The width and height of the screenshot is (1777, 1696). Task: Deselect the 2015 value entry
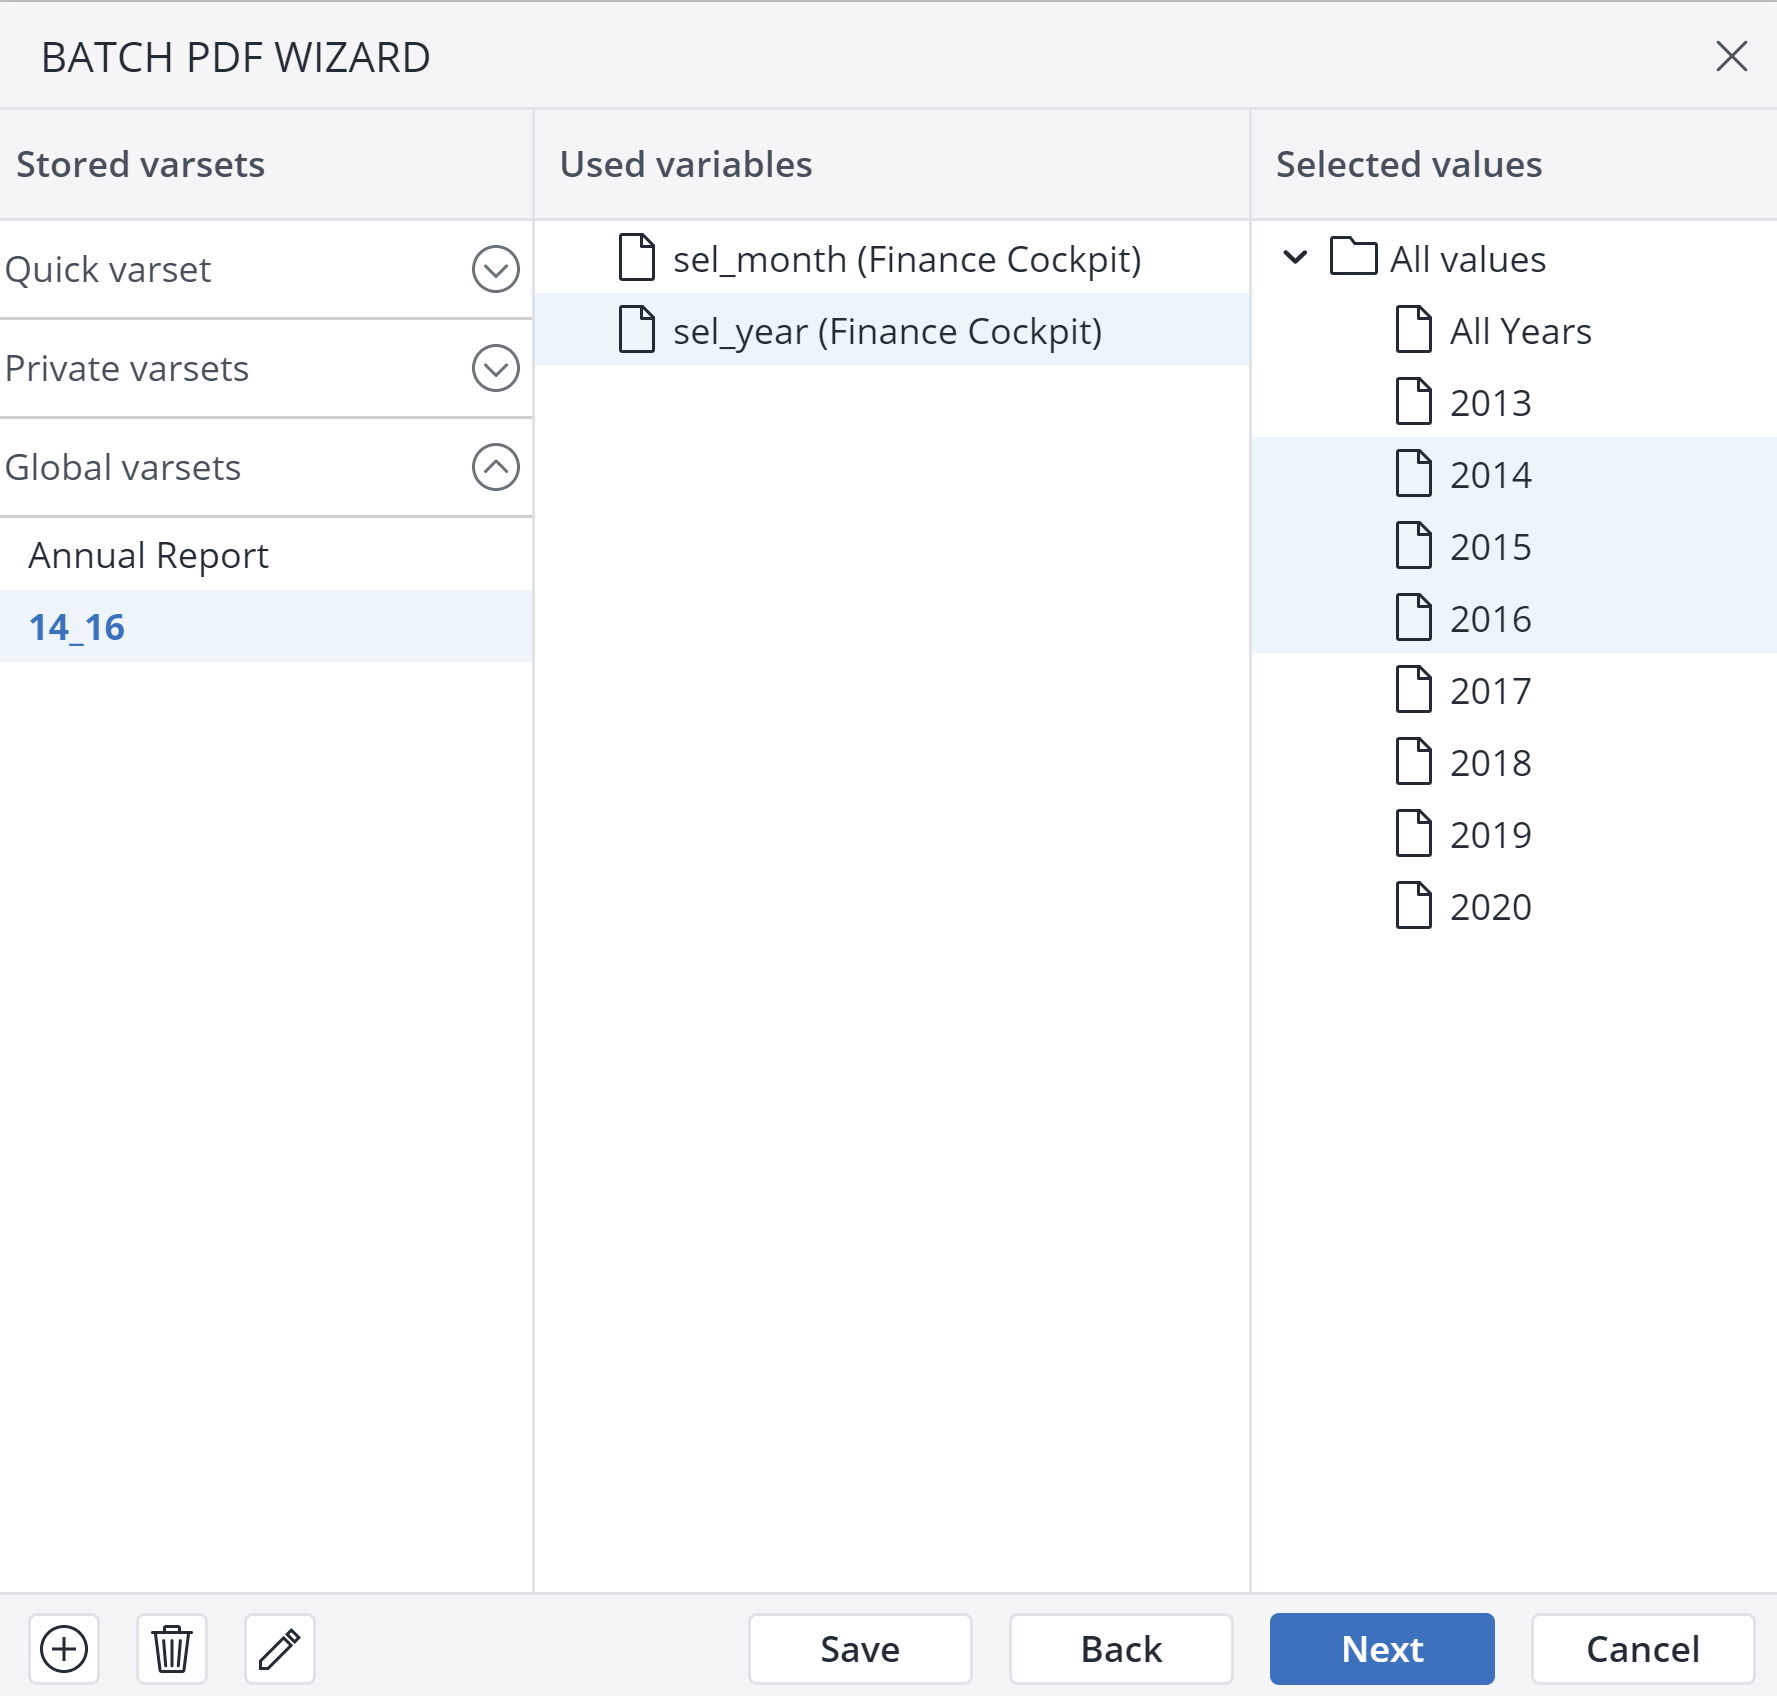(x=1490, y=546)
